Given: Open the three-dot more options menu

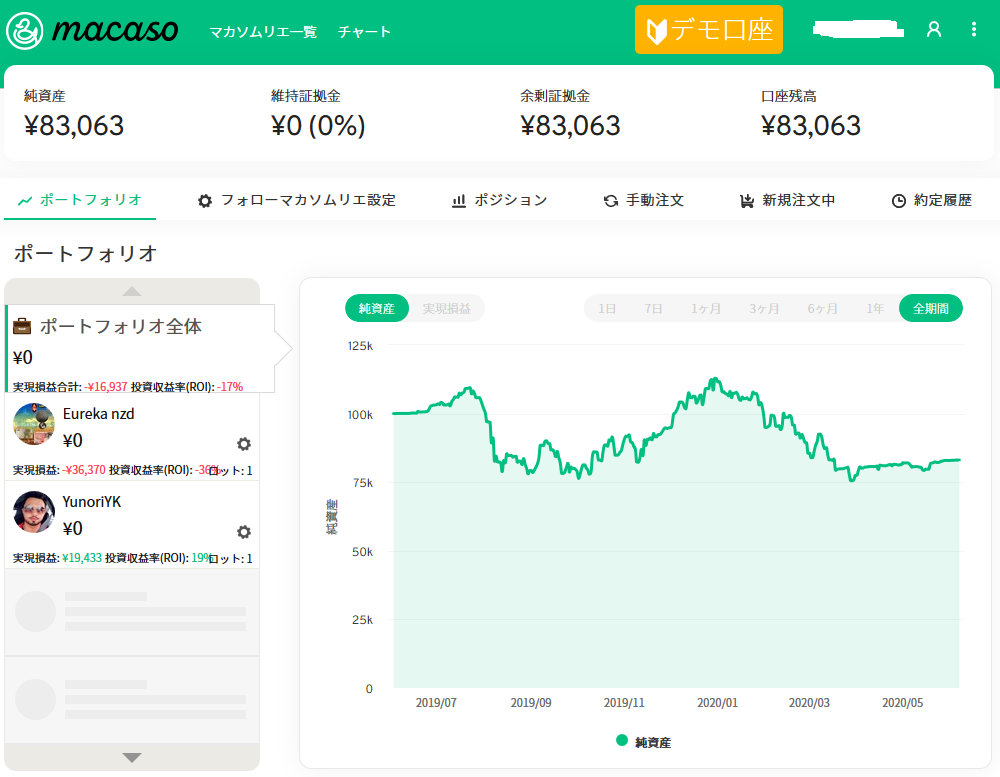Looking at the screenshot, I should pyautogui.click(x=974, y=30).
